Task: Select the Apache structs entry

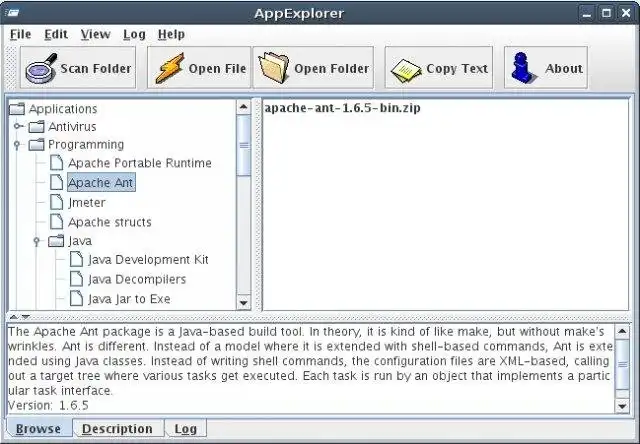Action: (109, 222)
